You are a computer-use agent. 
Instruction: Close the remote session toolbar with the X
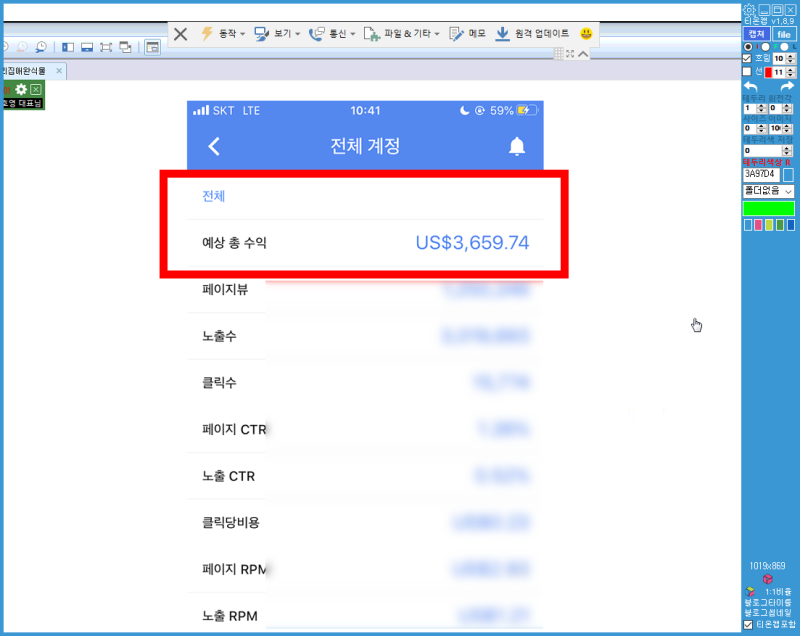coord(180,34)
